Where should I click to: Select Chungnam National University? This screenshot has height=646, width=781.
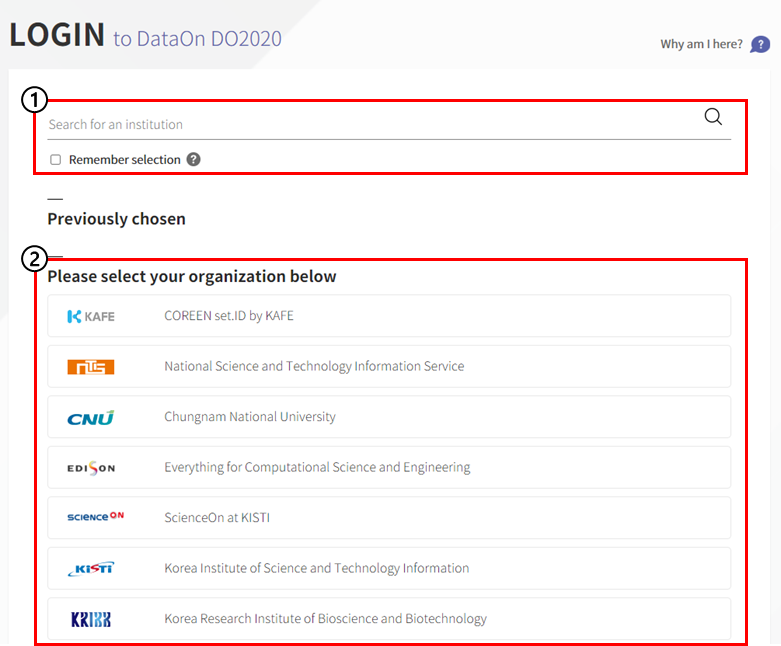tap(389, 417)
